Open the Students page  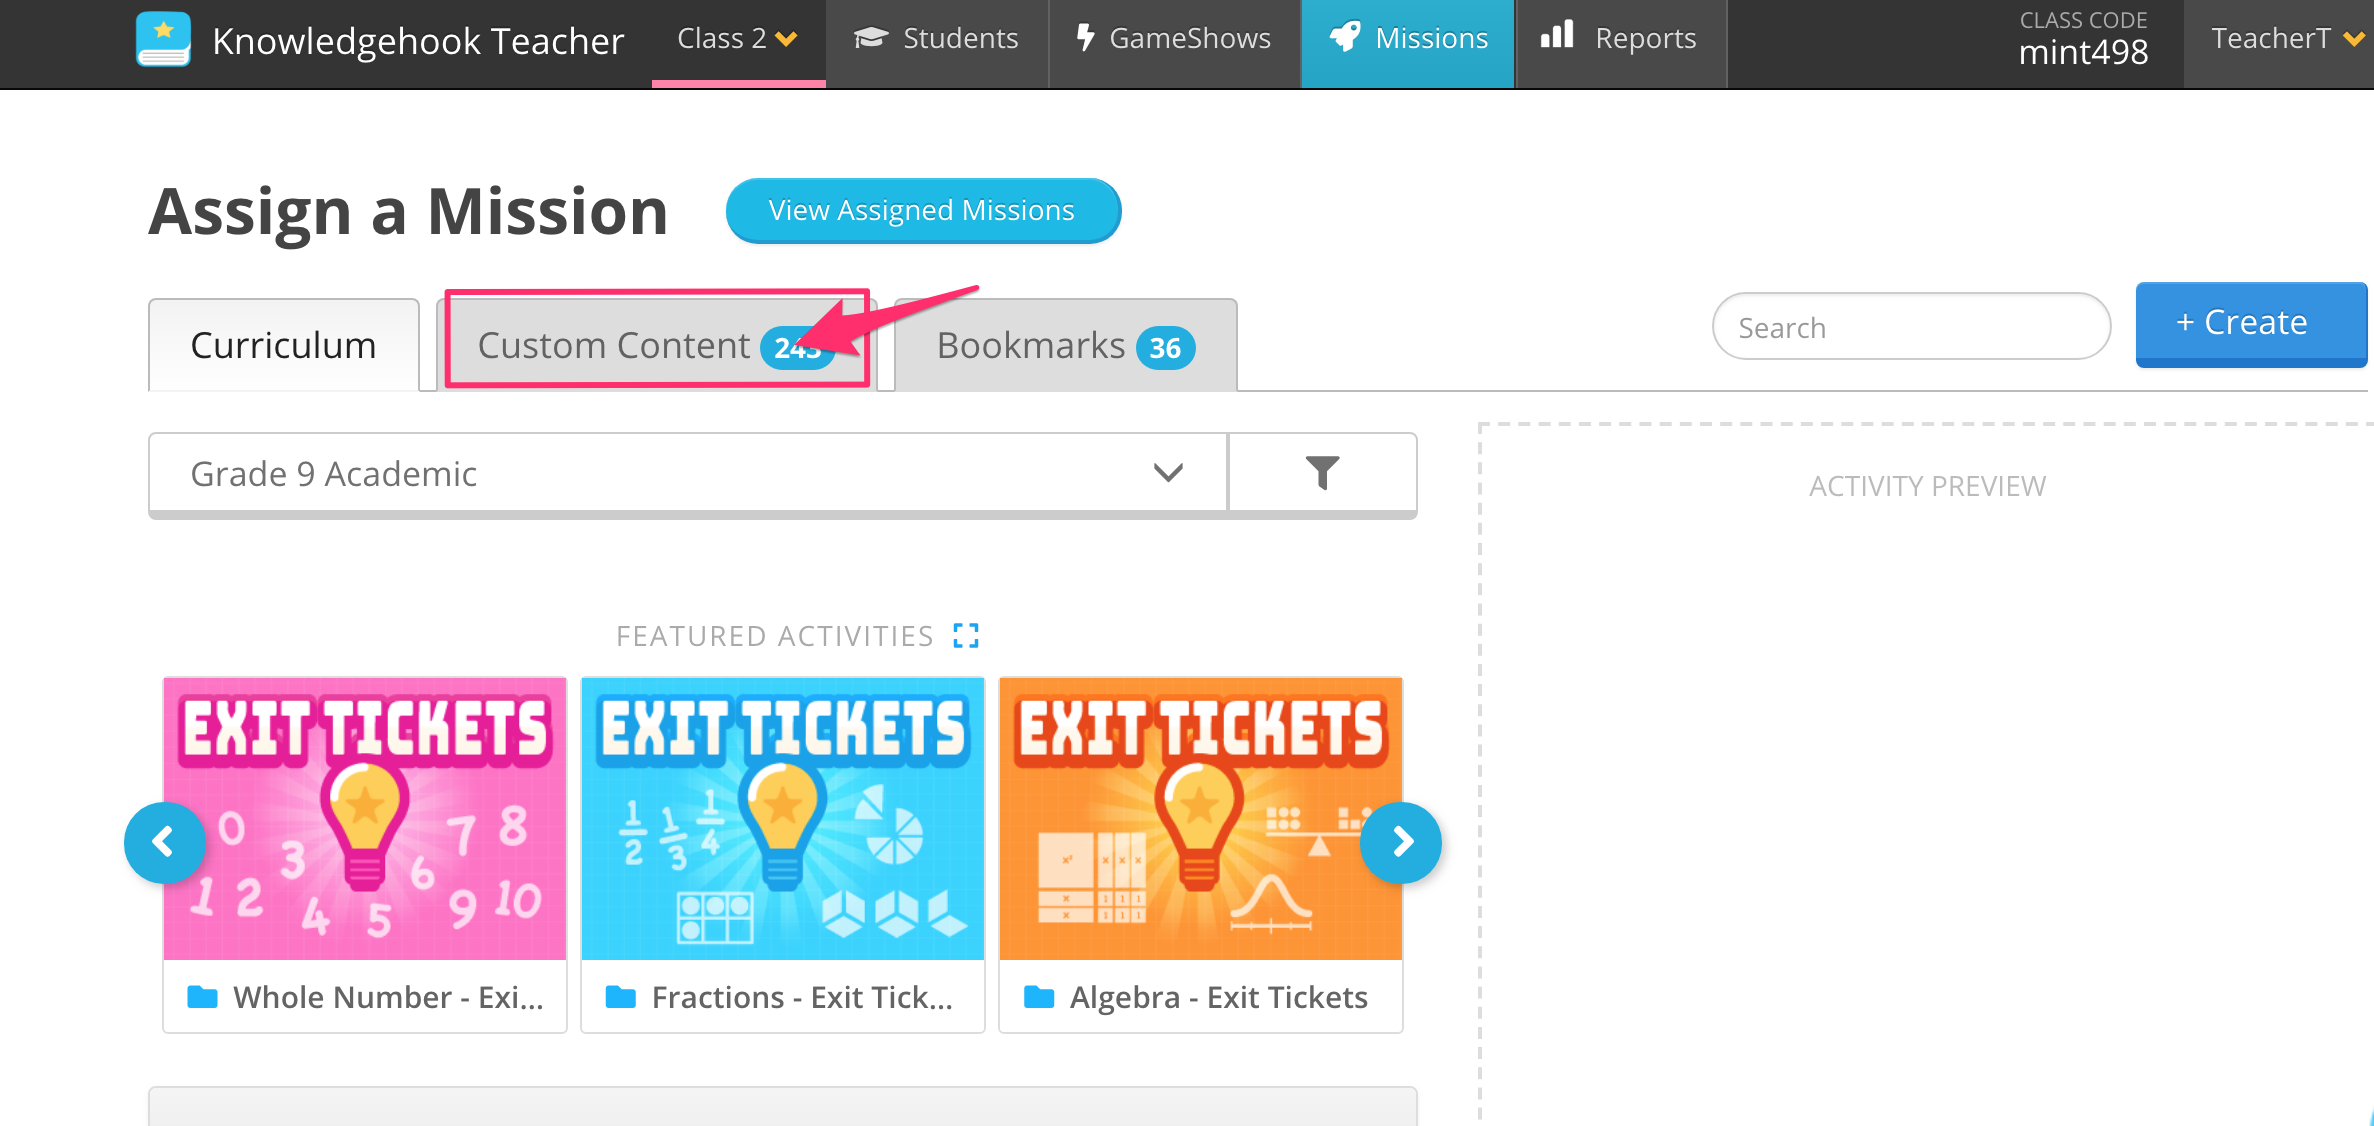click(936, 39)
